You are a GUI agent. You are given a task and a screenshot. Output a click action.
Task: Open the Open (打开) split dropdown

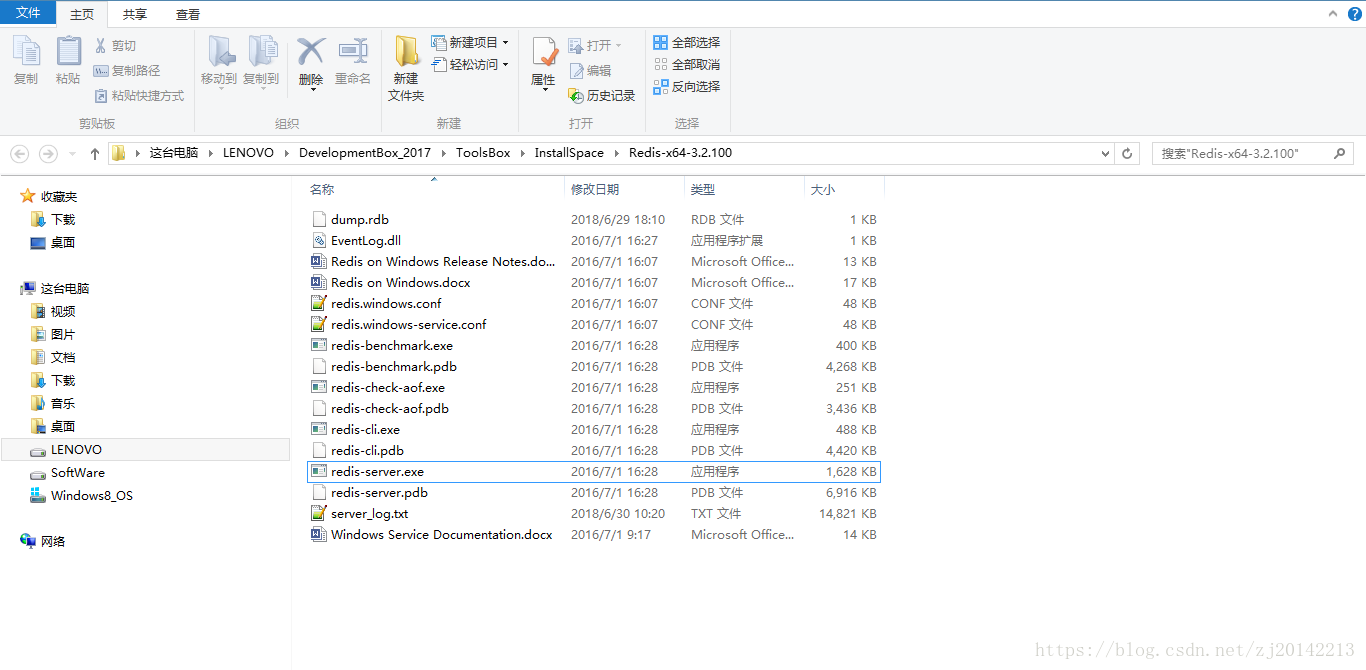click(x=595, y=46)
